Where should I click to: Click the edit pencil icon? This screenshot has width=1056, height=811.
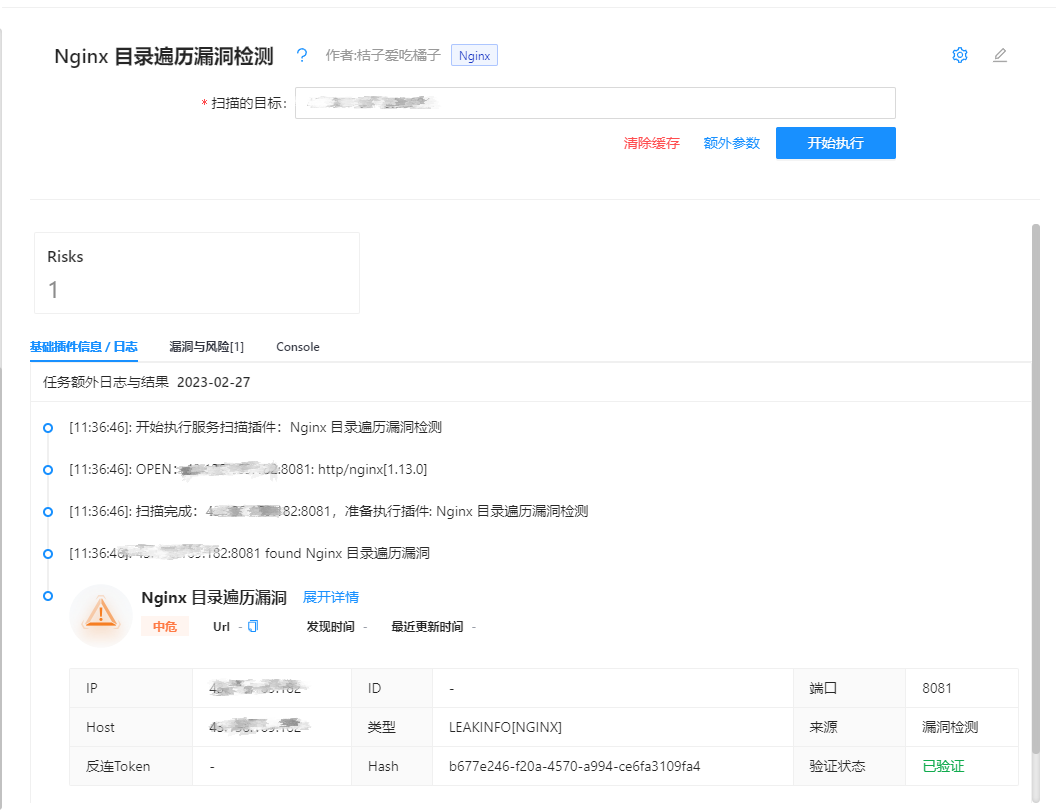(1000, 55)
